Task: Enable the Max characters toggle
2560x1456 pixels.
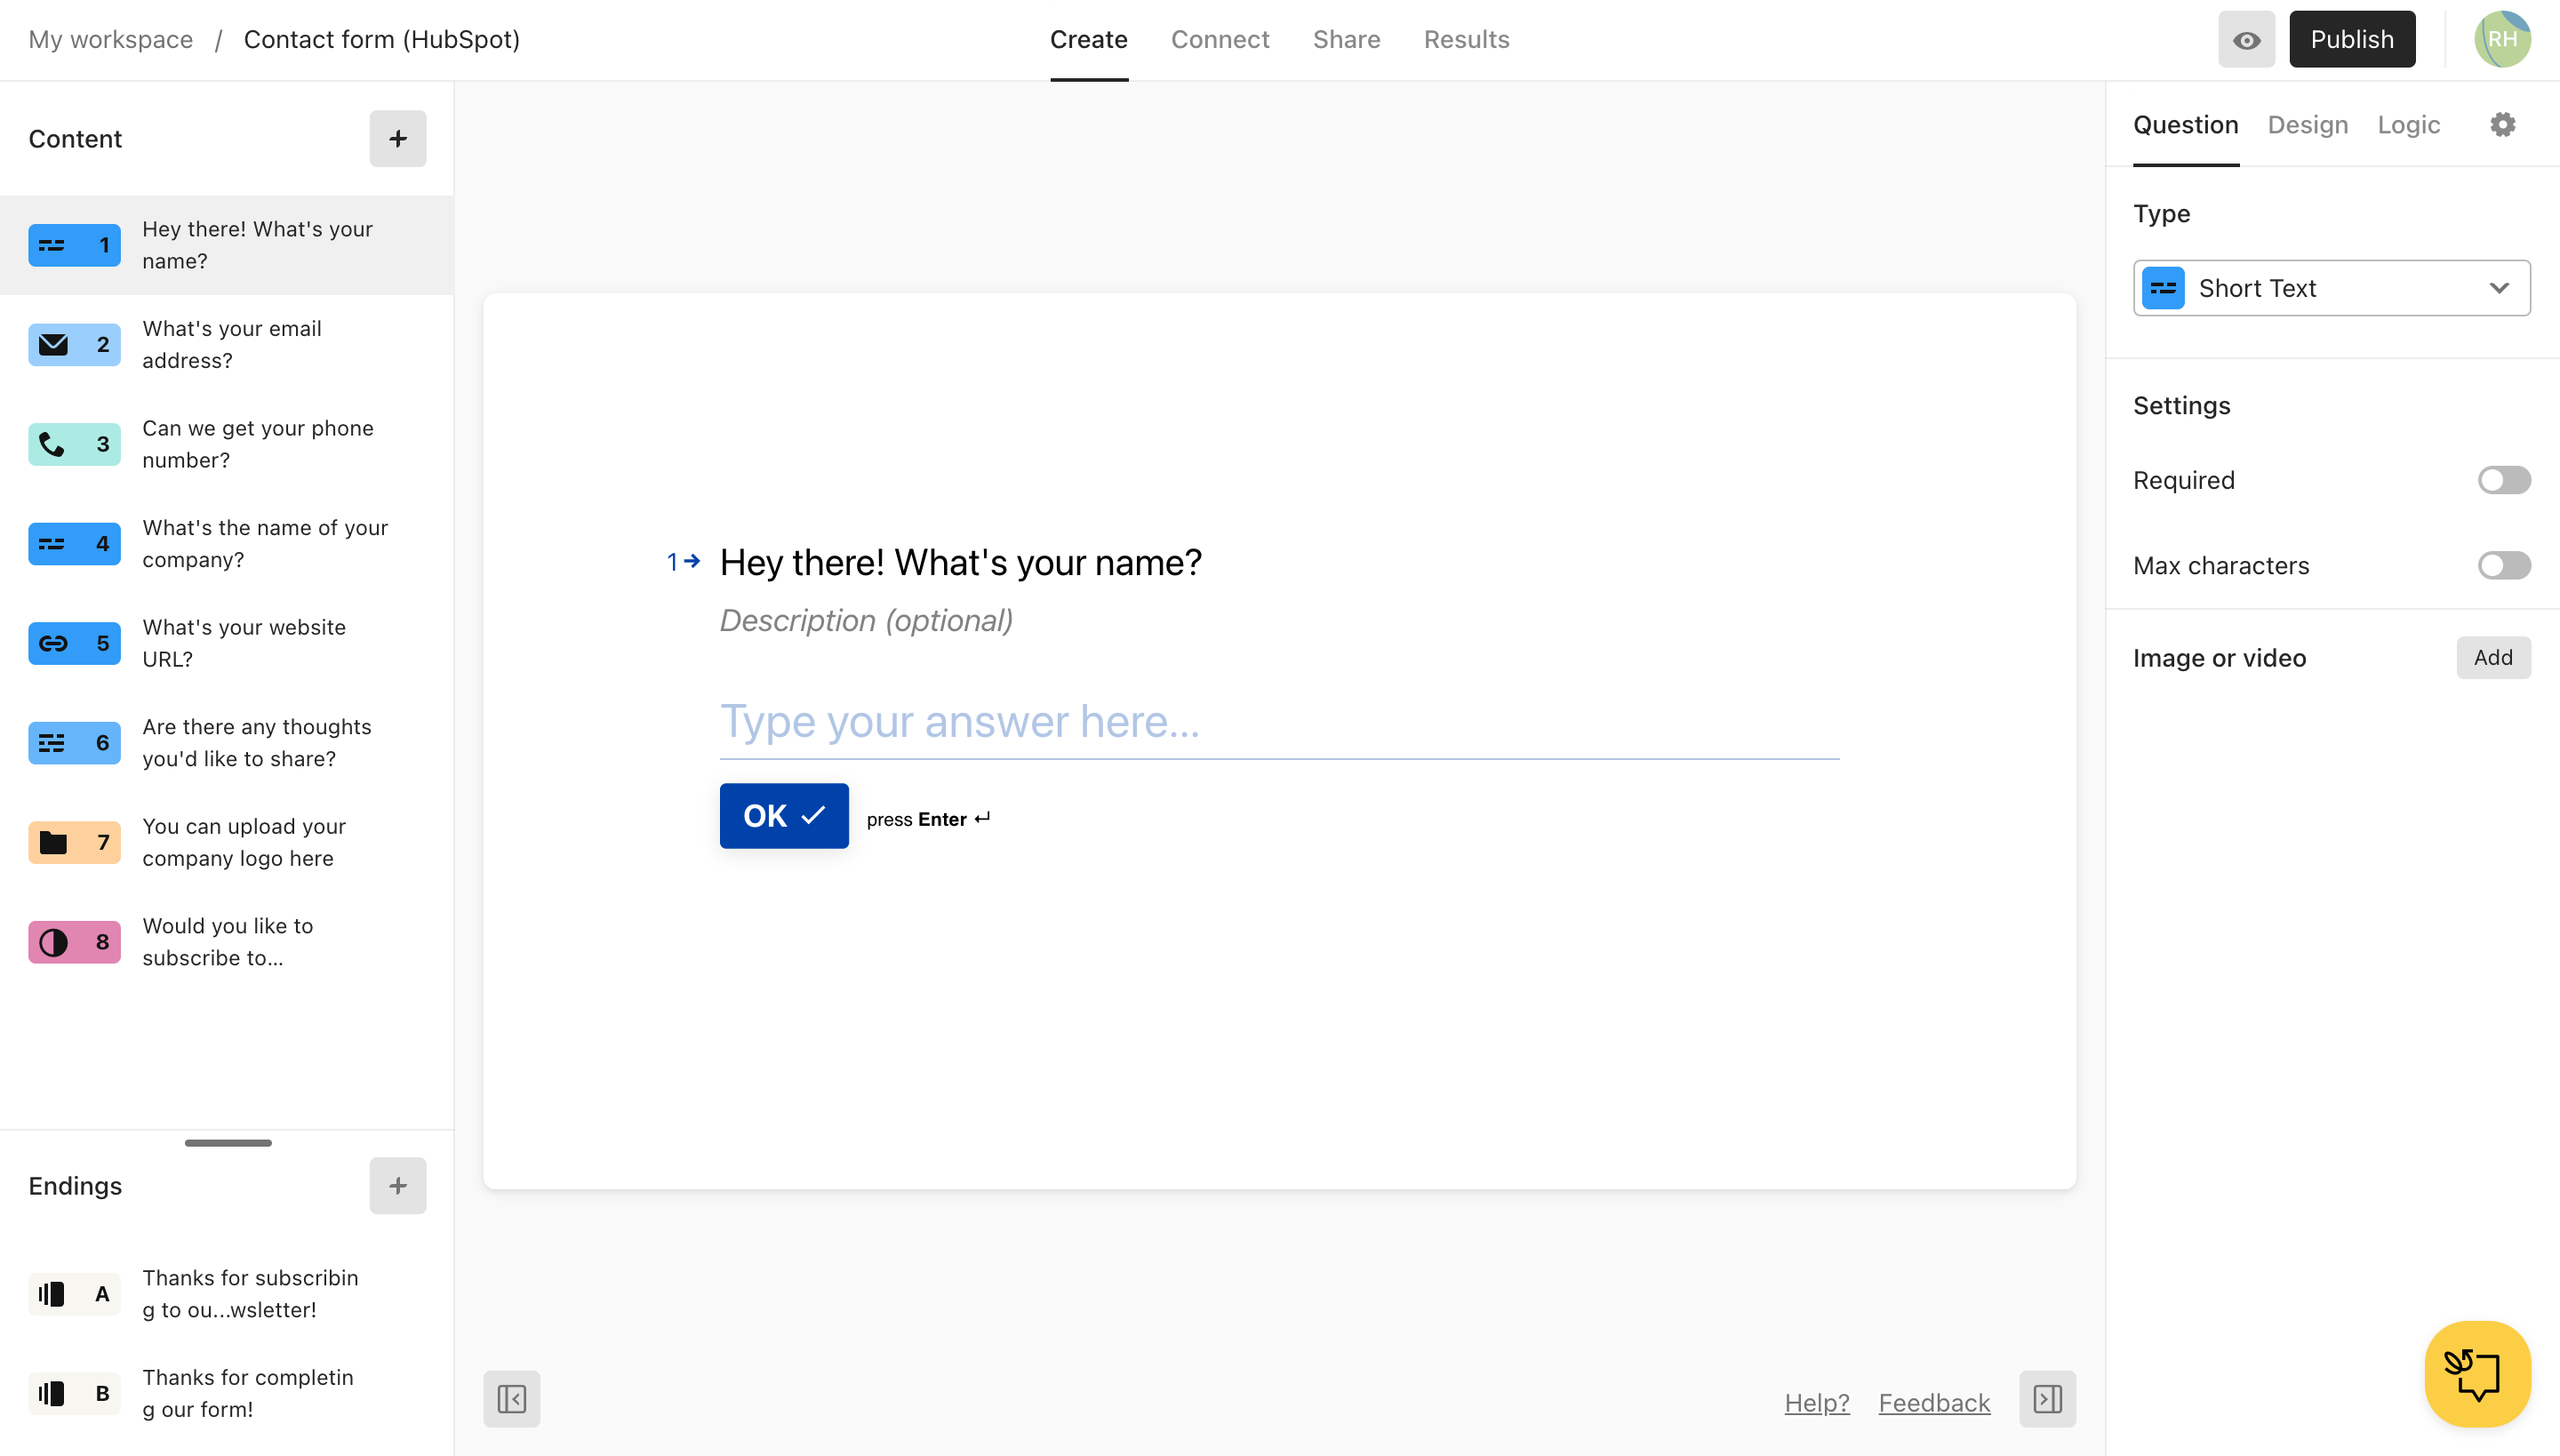Action: (2504, 566)
